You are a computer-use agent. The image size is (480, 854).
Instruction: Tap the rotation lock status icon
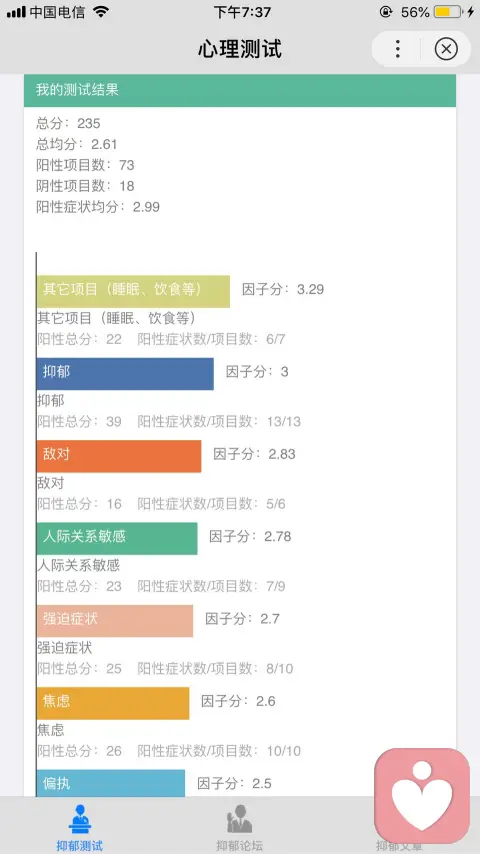click(x=386, y=11)
